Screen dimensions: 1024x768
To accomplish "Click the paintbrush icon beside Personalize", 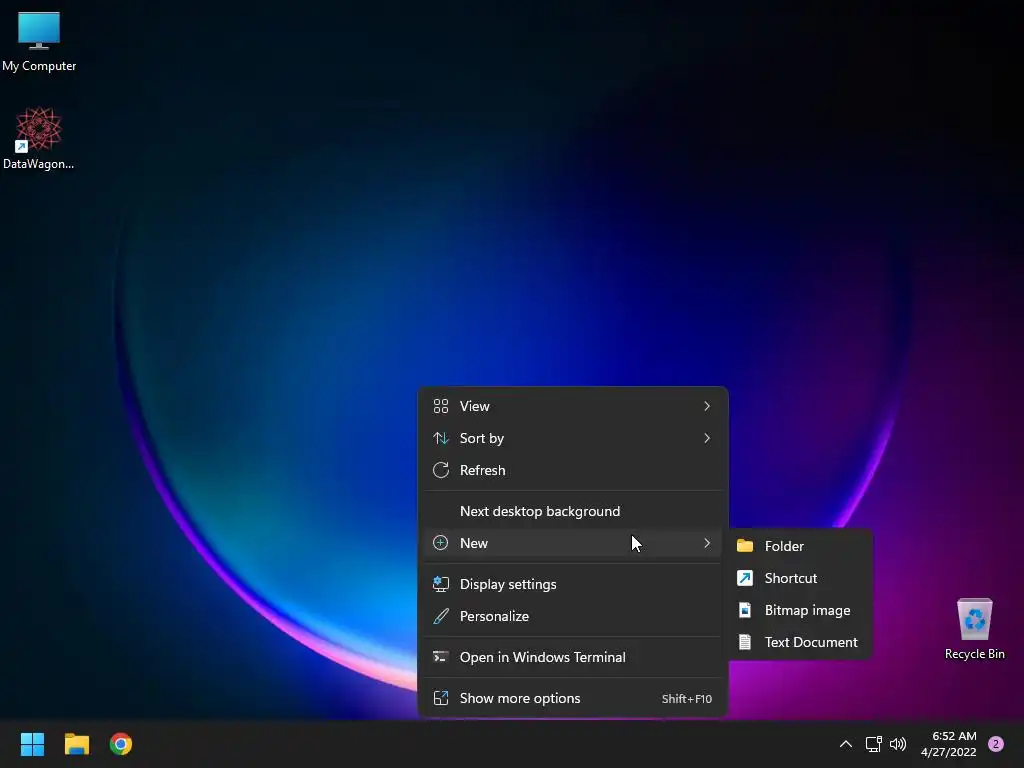I will coord(441,616).
